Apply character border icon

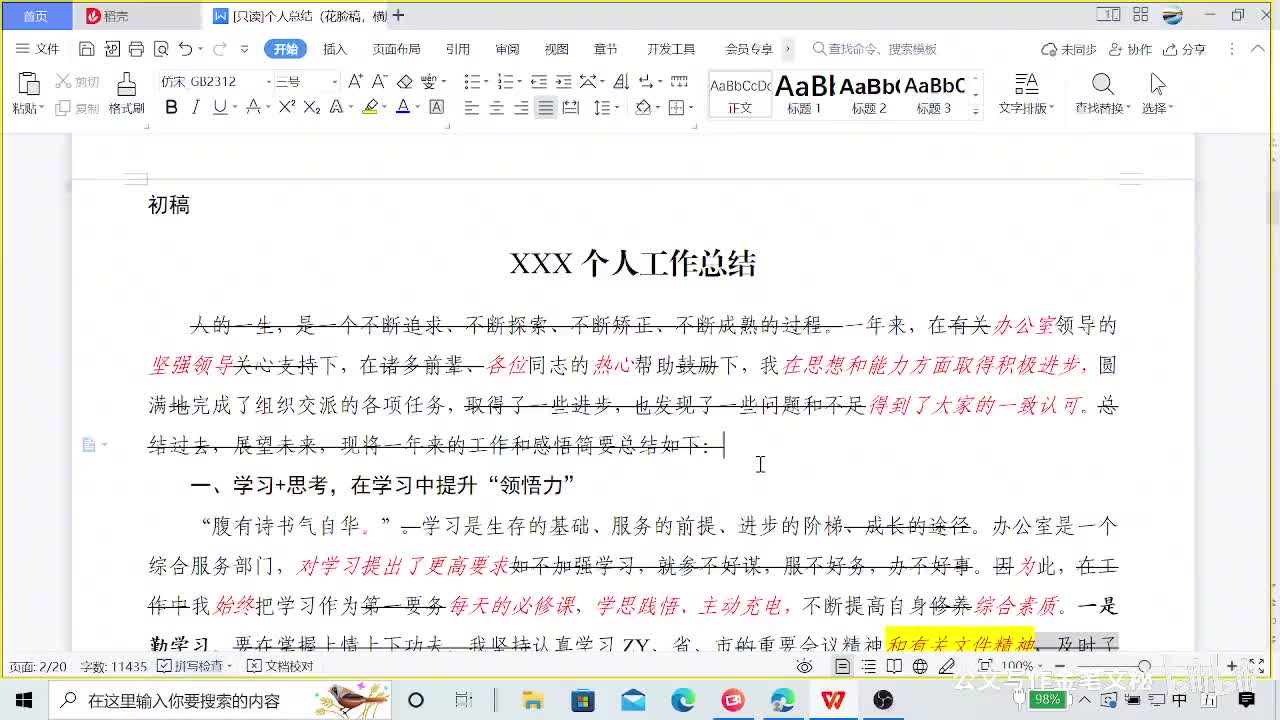coord(436,107)
